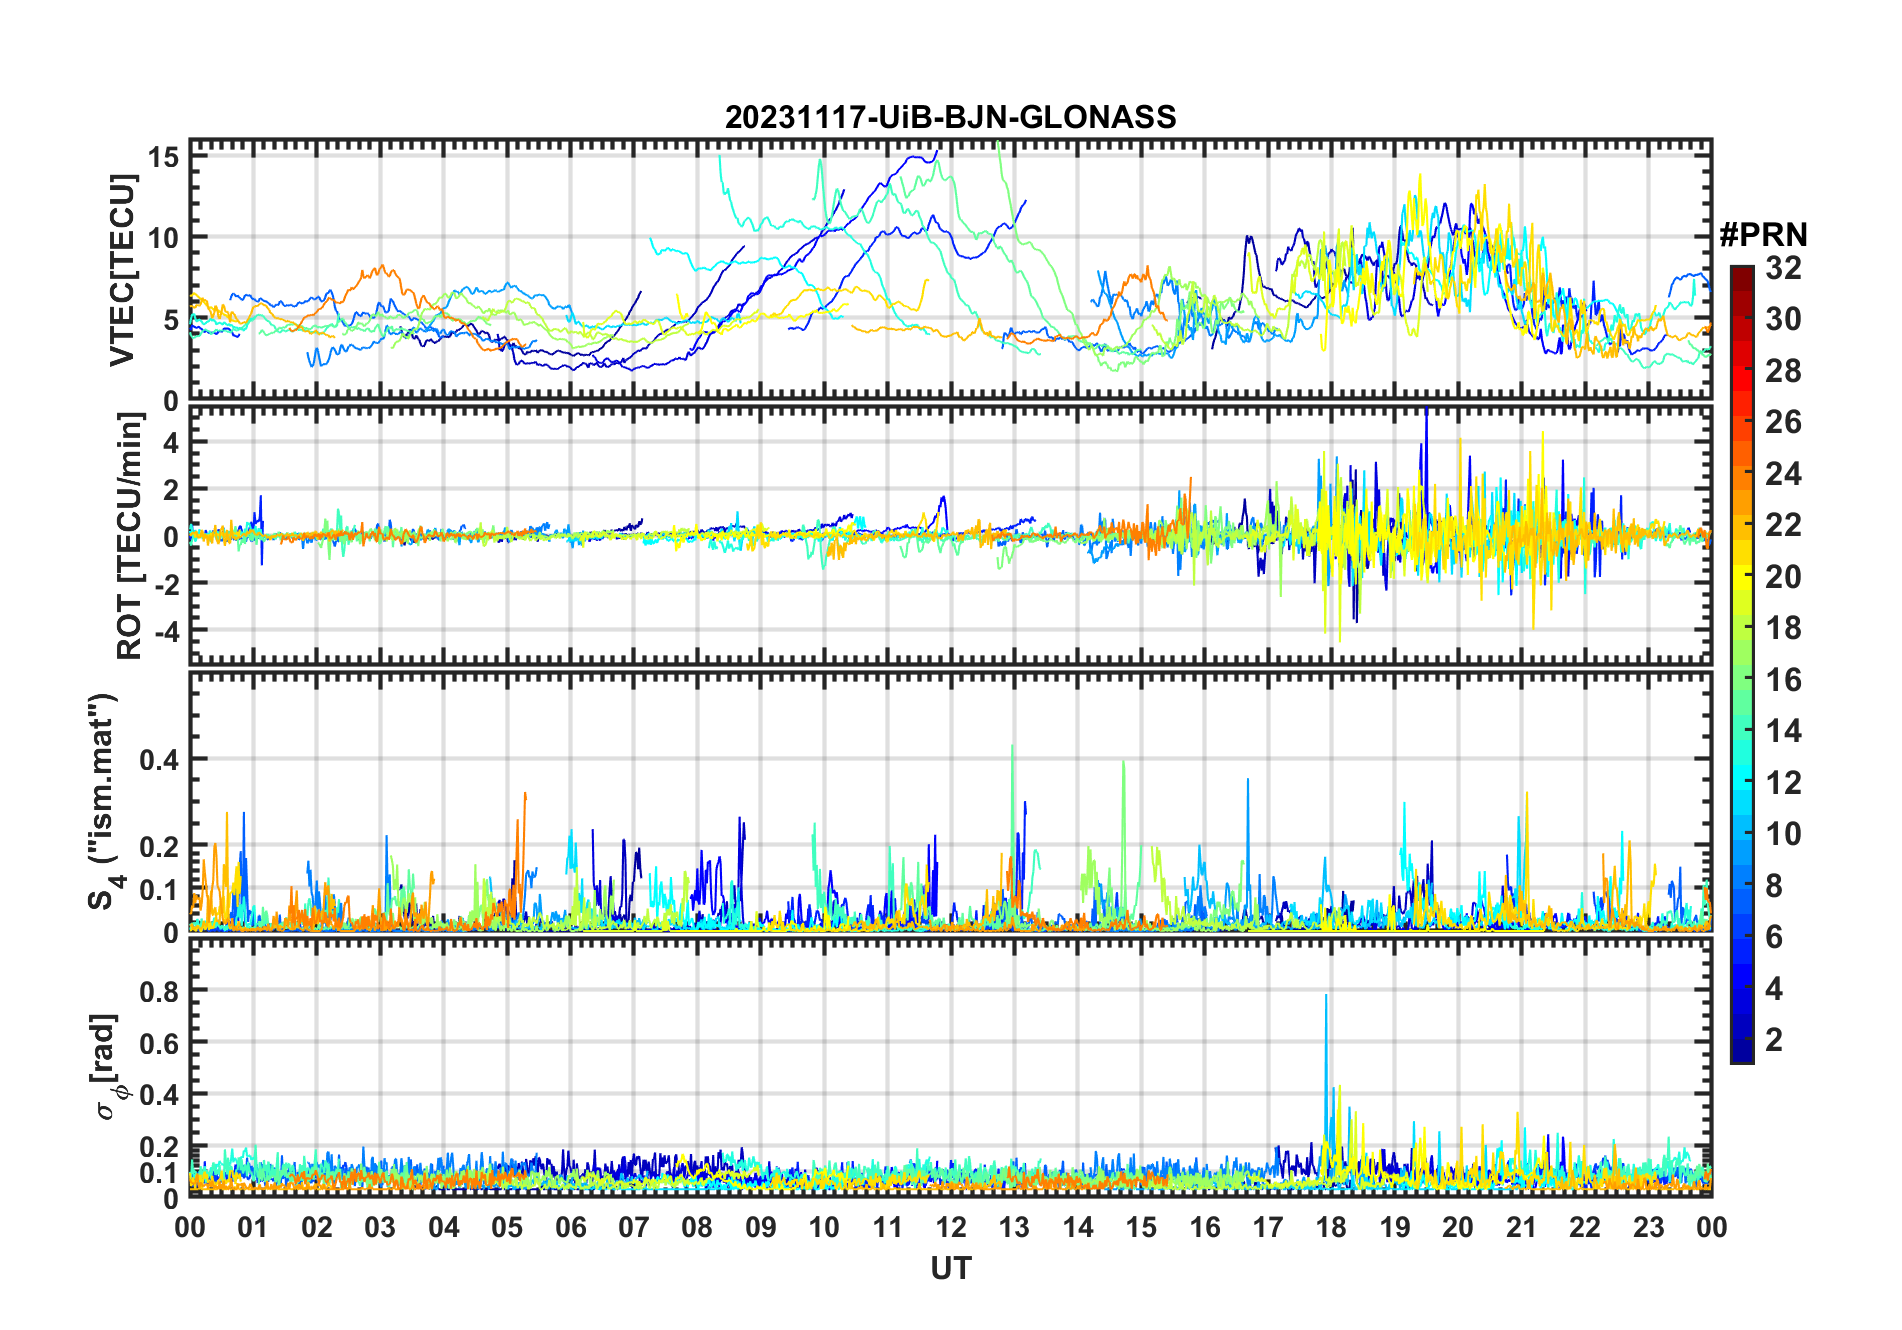
Task: Click colorbar tick label 26
Action: click(x=1783, y=422)
